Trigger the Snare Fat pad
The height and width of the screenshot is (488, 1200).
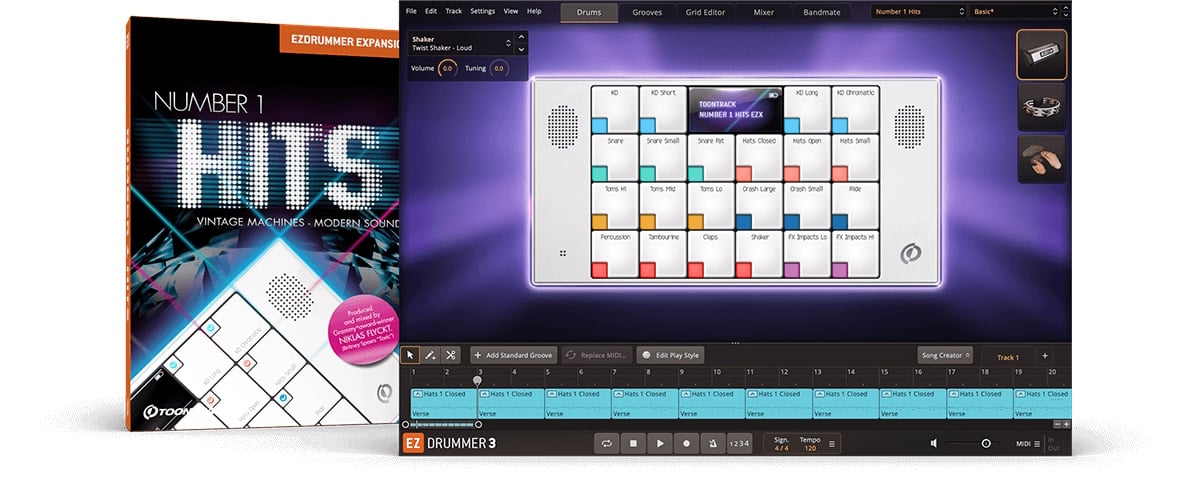[710, 157]
